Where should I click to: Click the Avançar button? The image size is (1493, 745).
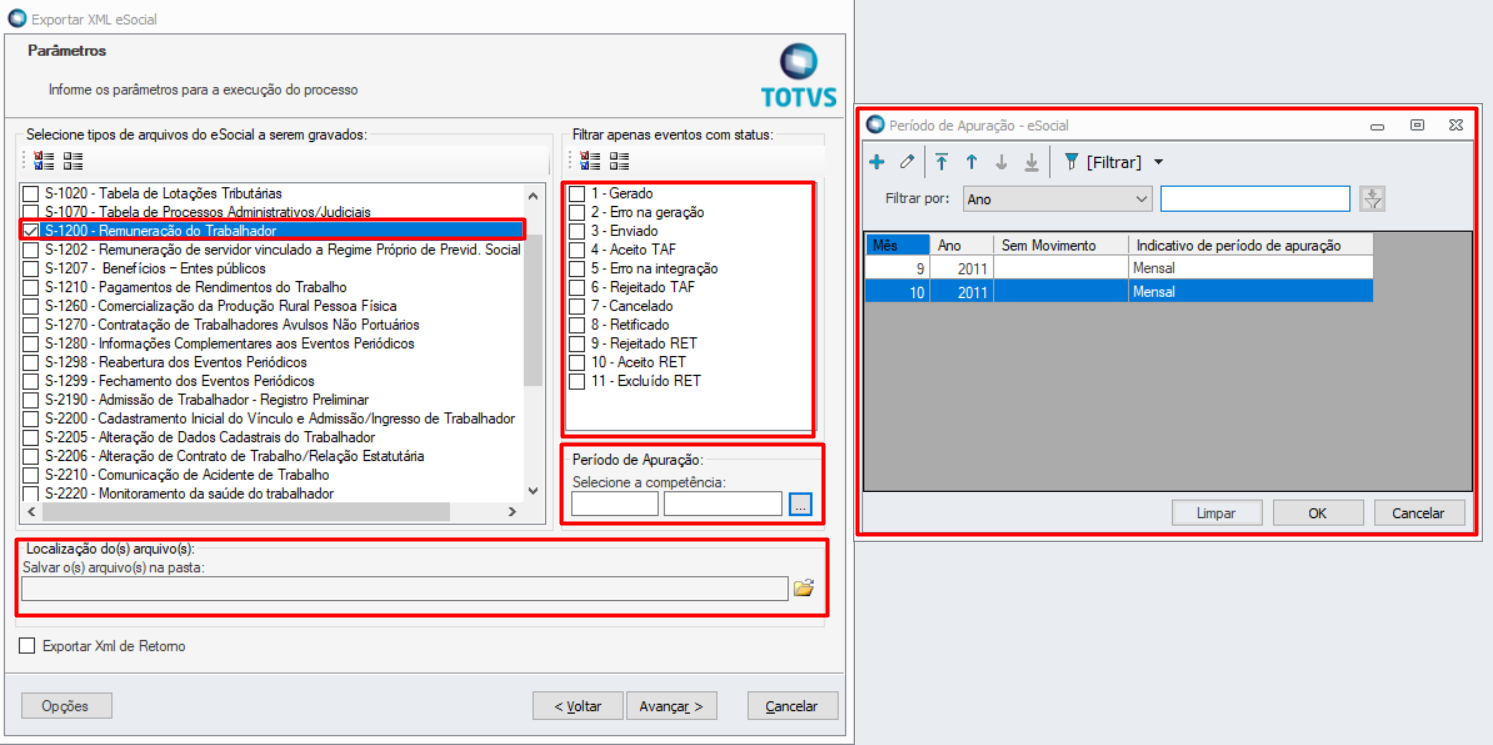(671, 705)
